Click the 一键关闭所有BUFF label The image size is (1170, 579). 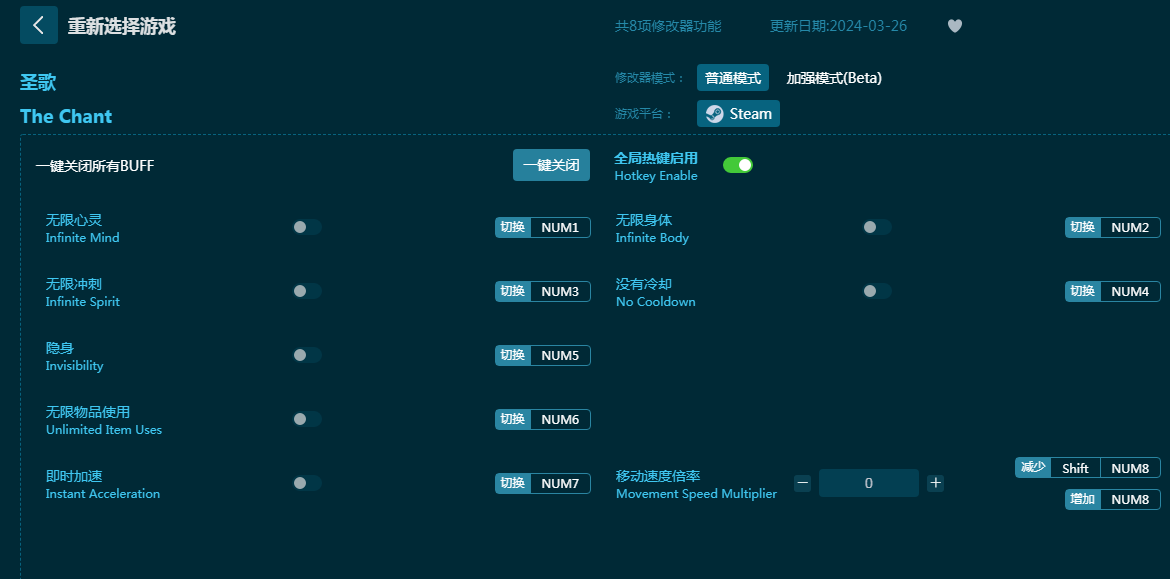95,166
